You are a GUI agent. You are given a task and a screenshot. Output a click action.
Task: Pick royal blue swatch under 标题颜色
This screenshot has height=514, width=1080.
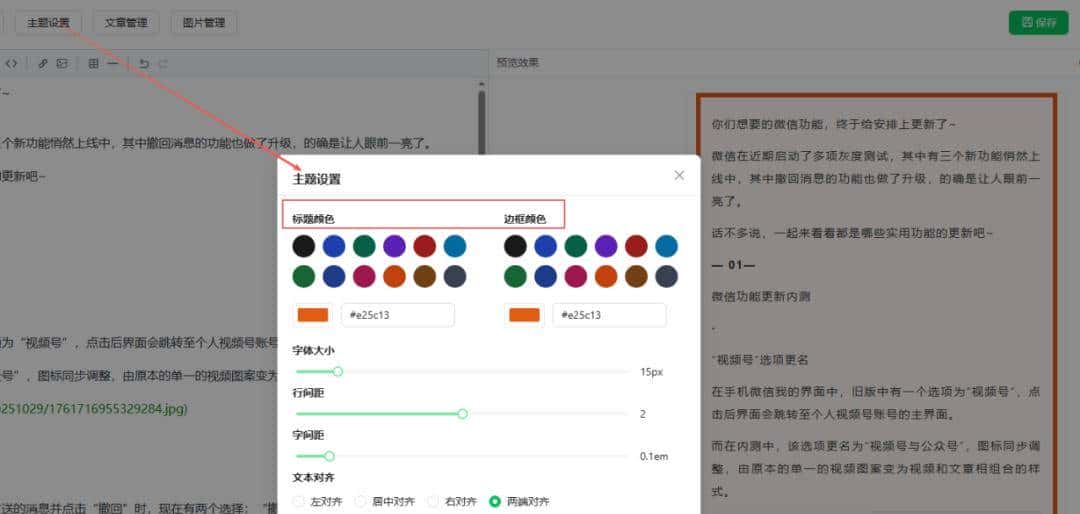334,246
